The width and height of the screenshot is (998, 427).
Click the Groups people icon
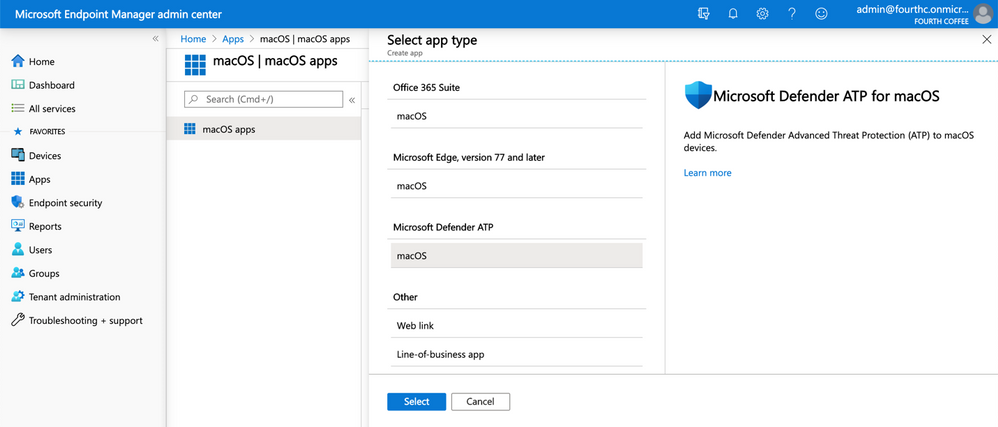coord(18,273)
